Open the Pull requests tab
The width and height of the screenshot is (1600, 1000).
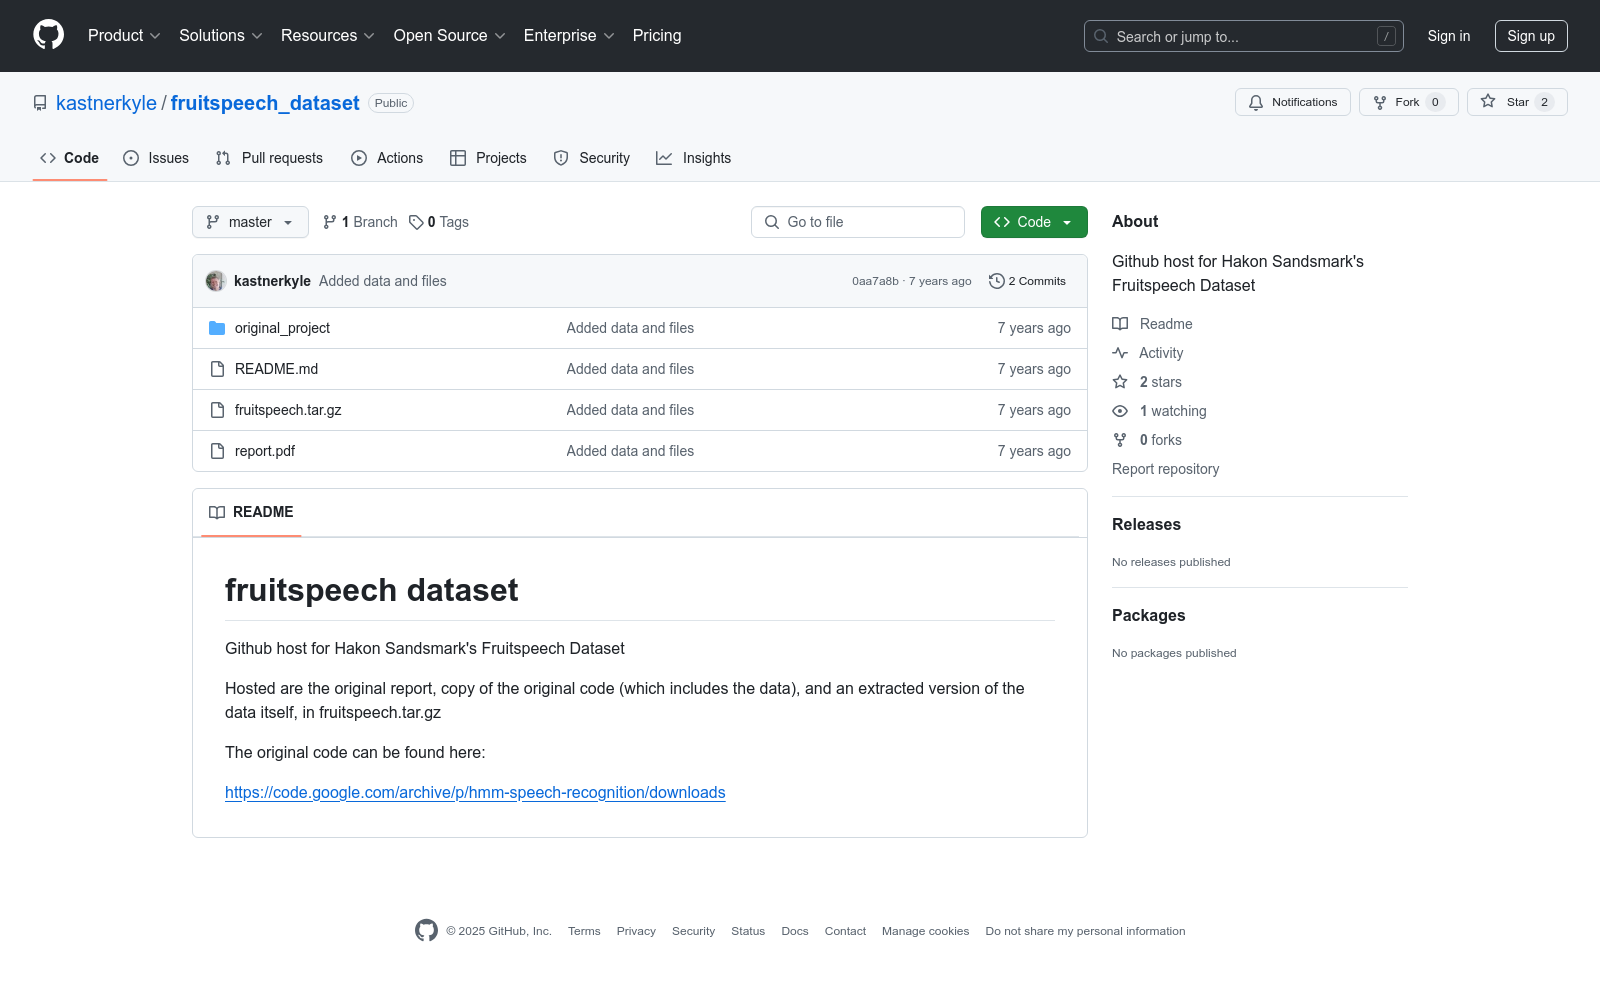269,158
